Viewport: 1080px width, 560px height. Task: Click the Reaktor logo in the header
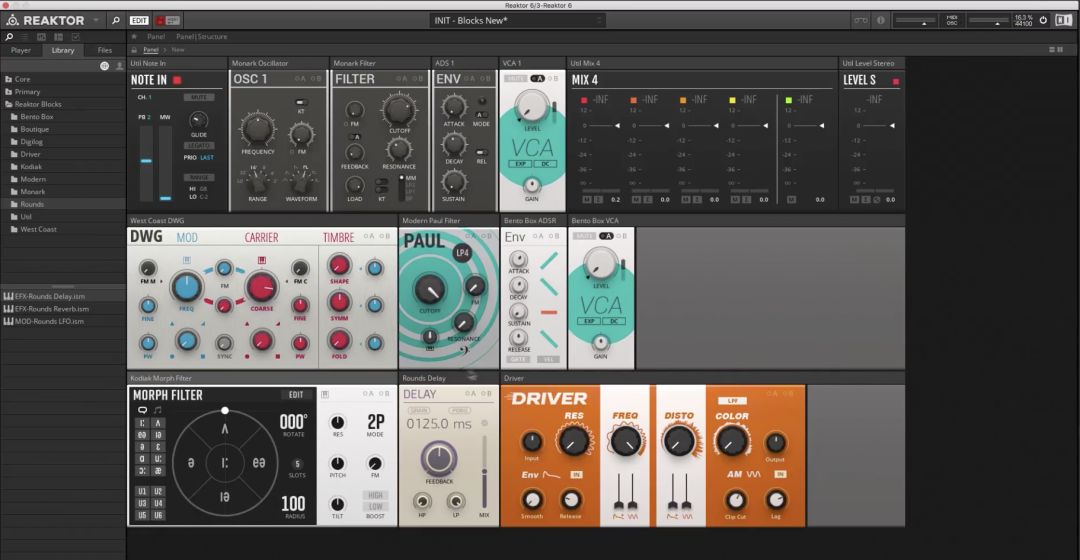tap(45, 20)
